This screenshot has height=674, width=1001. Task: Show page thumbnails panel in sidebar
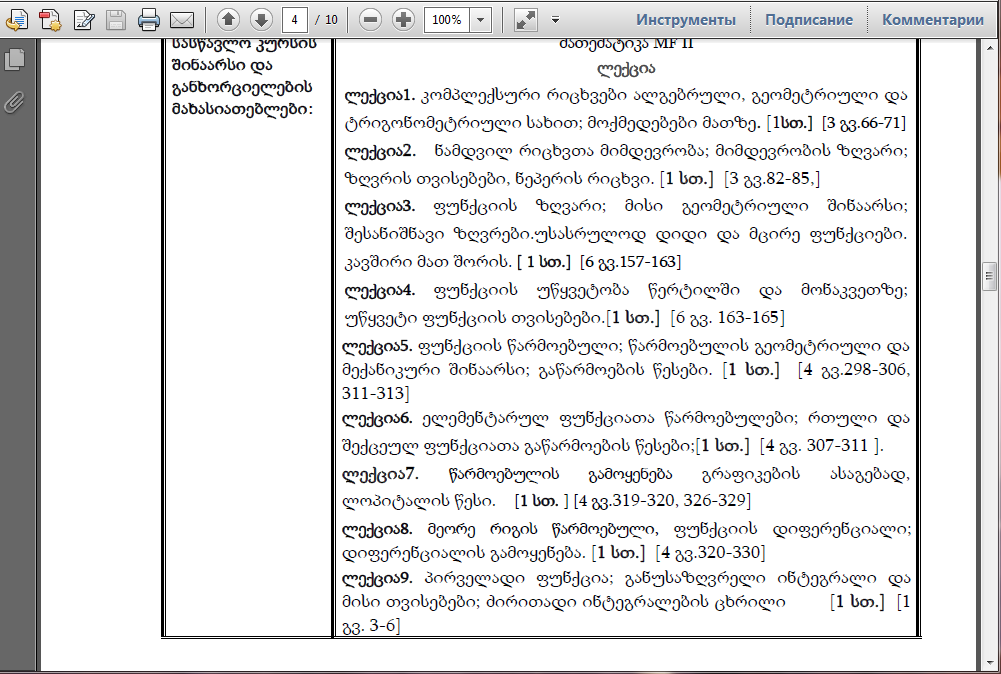point(14,60)
